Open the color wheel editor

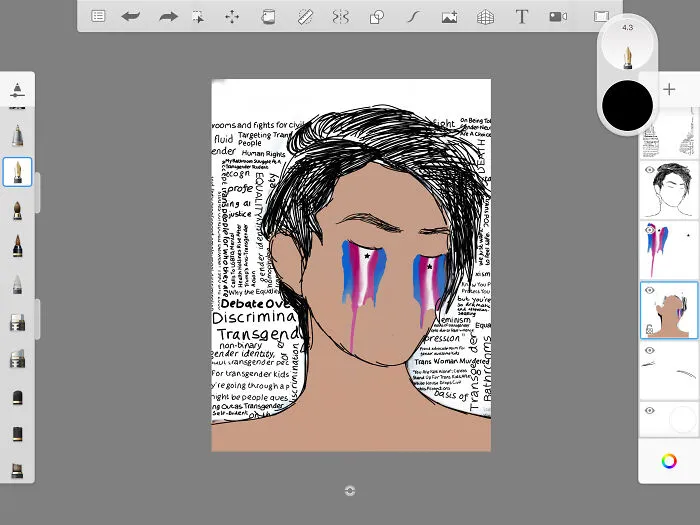[669, 461]
